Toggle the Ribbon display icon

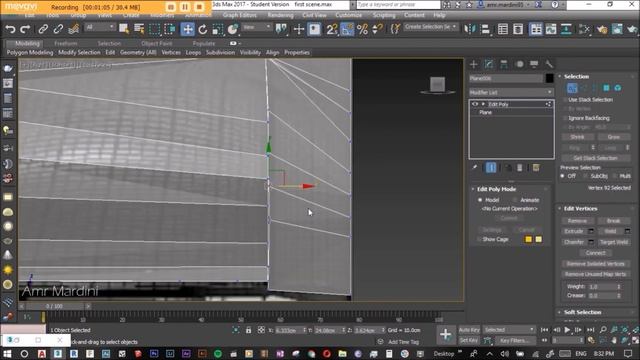pyautogui.click(x=536, y=29)
